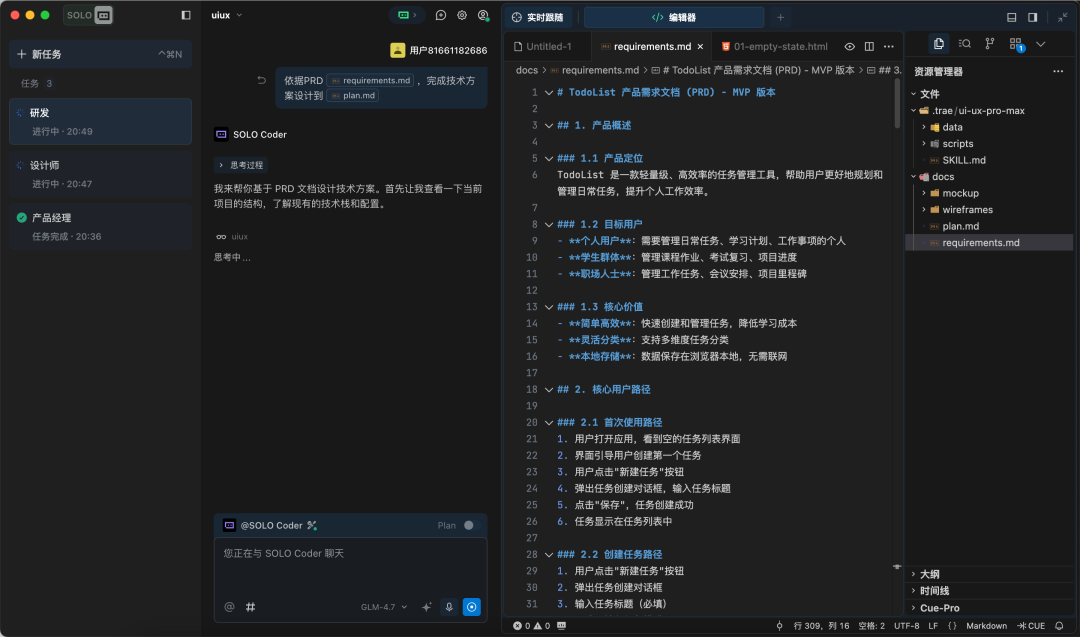Click the split editor icon beside requirements.md

[x=868, y=46]
